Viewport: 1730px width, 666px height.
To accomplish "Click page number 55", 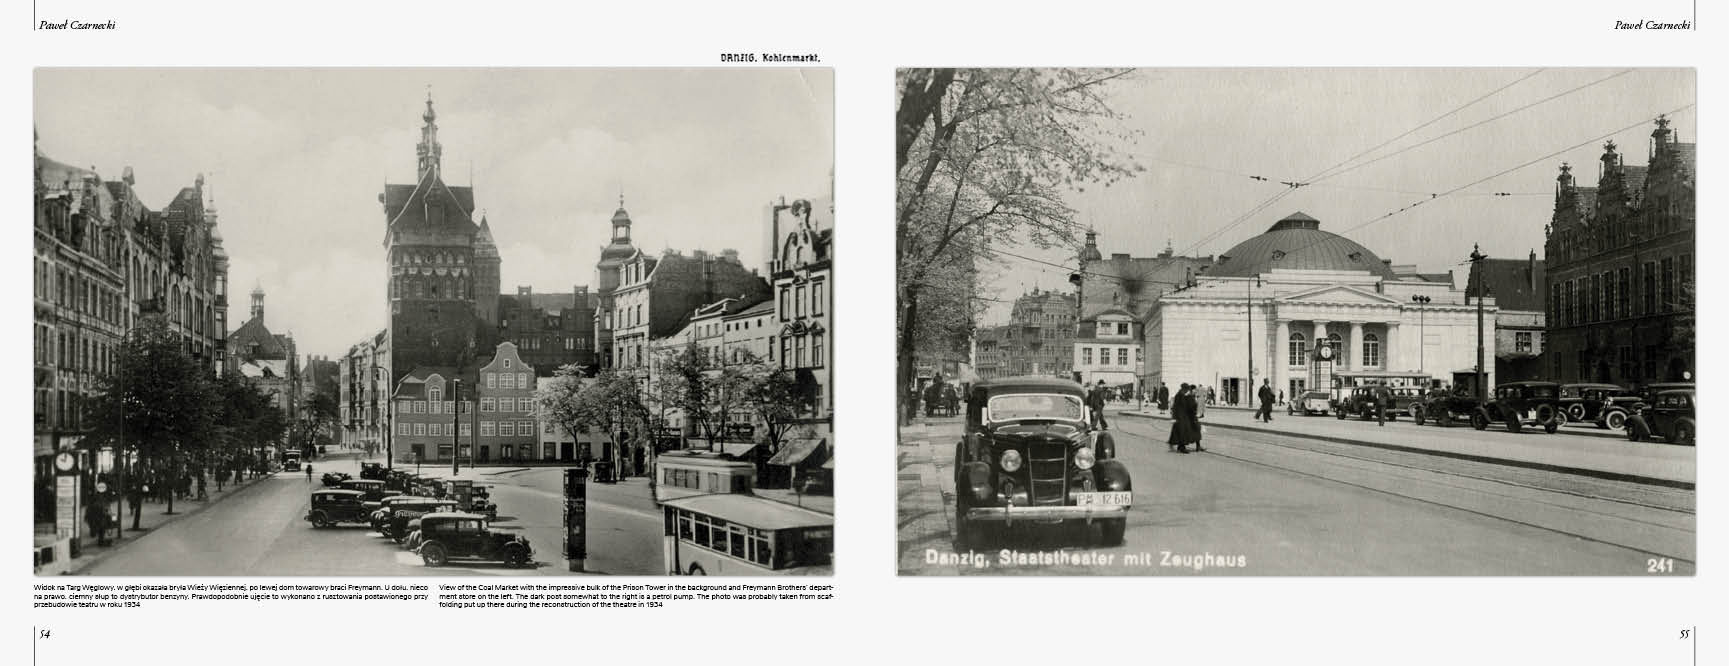I will coord(1684,634).
